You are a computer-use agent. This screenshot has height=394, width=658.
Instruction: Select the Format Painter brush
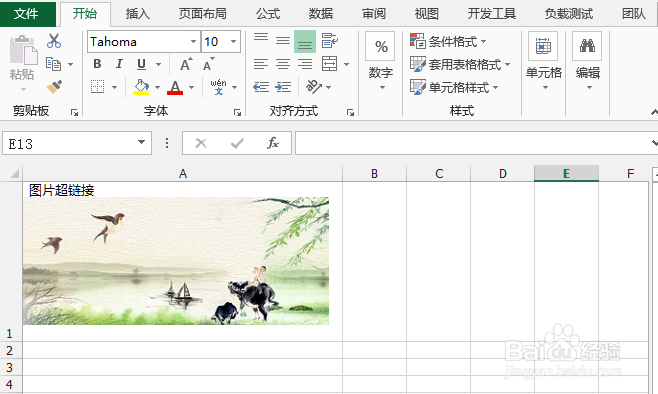(x=54, y=87)
